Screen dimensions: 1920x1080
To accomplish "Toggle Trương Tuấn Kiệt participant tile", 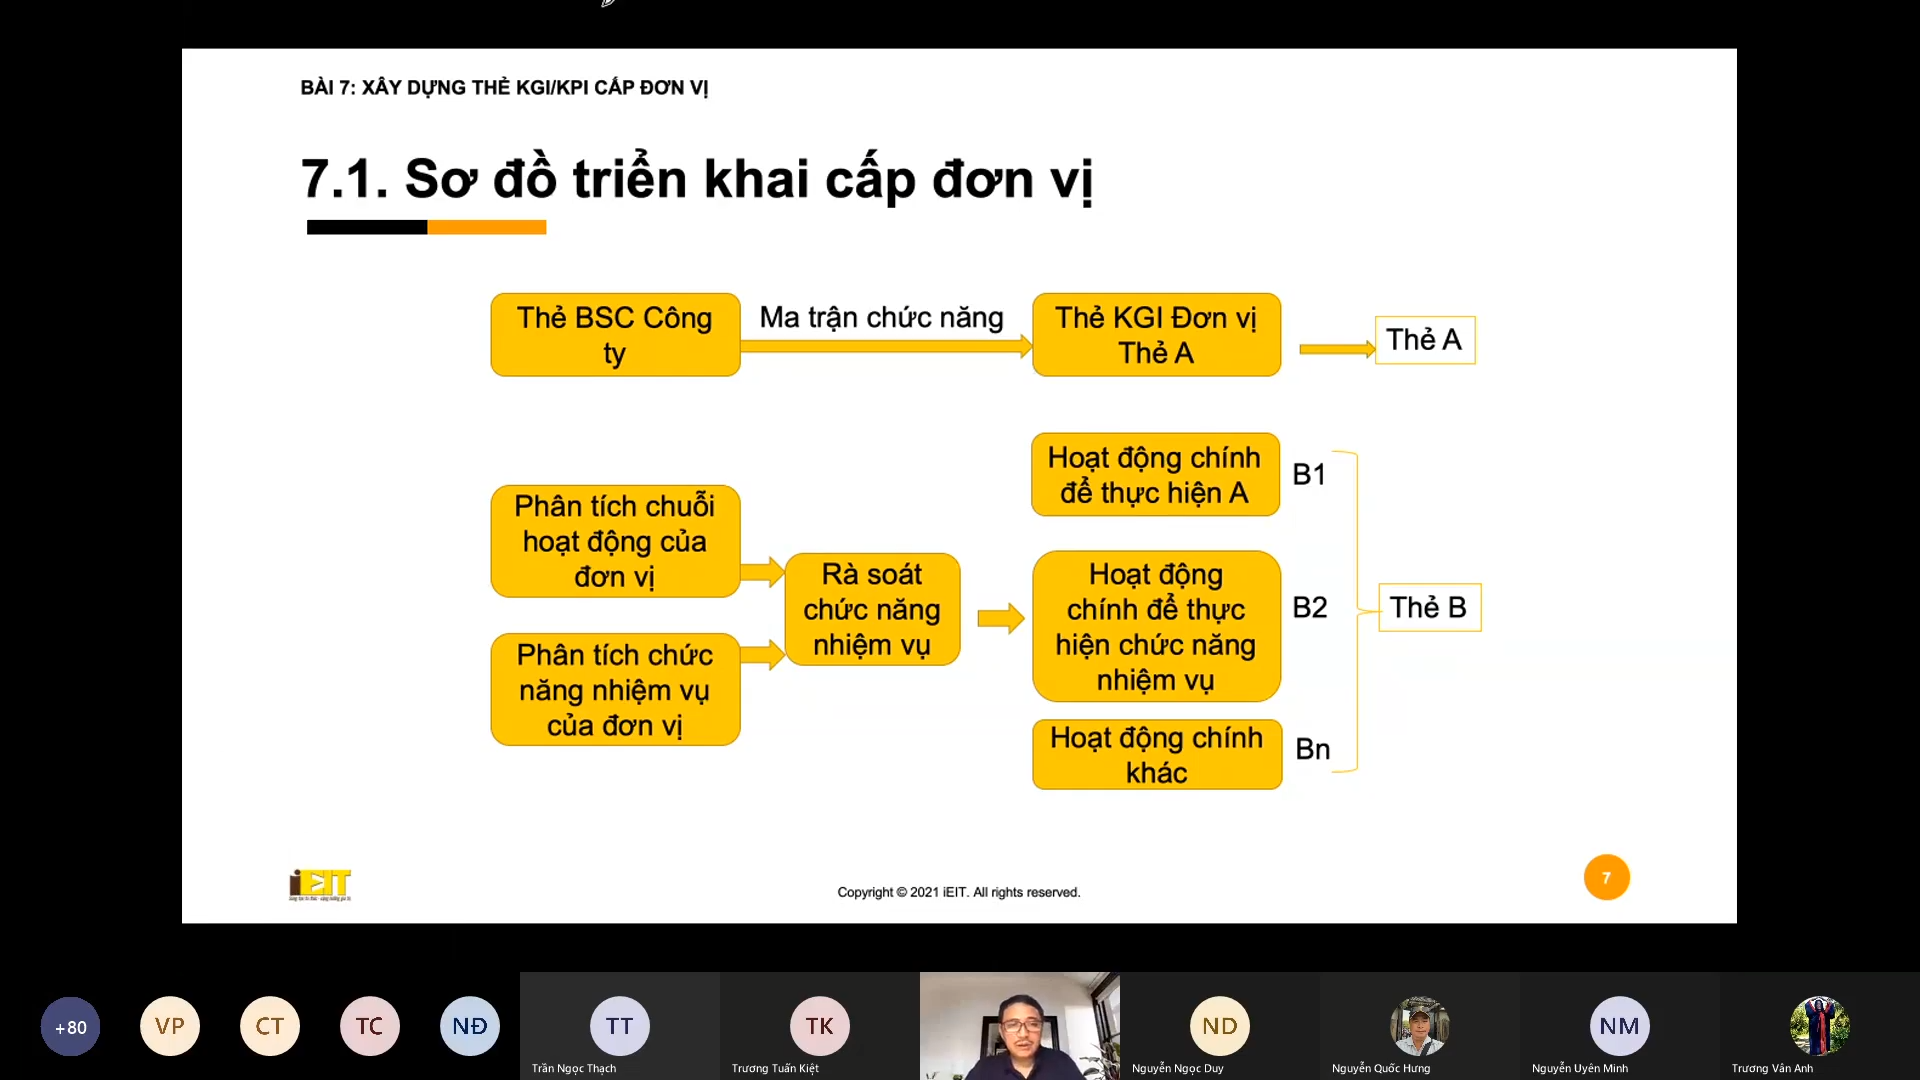I will coord(818,1025).
